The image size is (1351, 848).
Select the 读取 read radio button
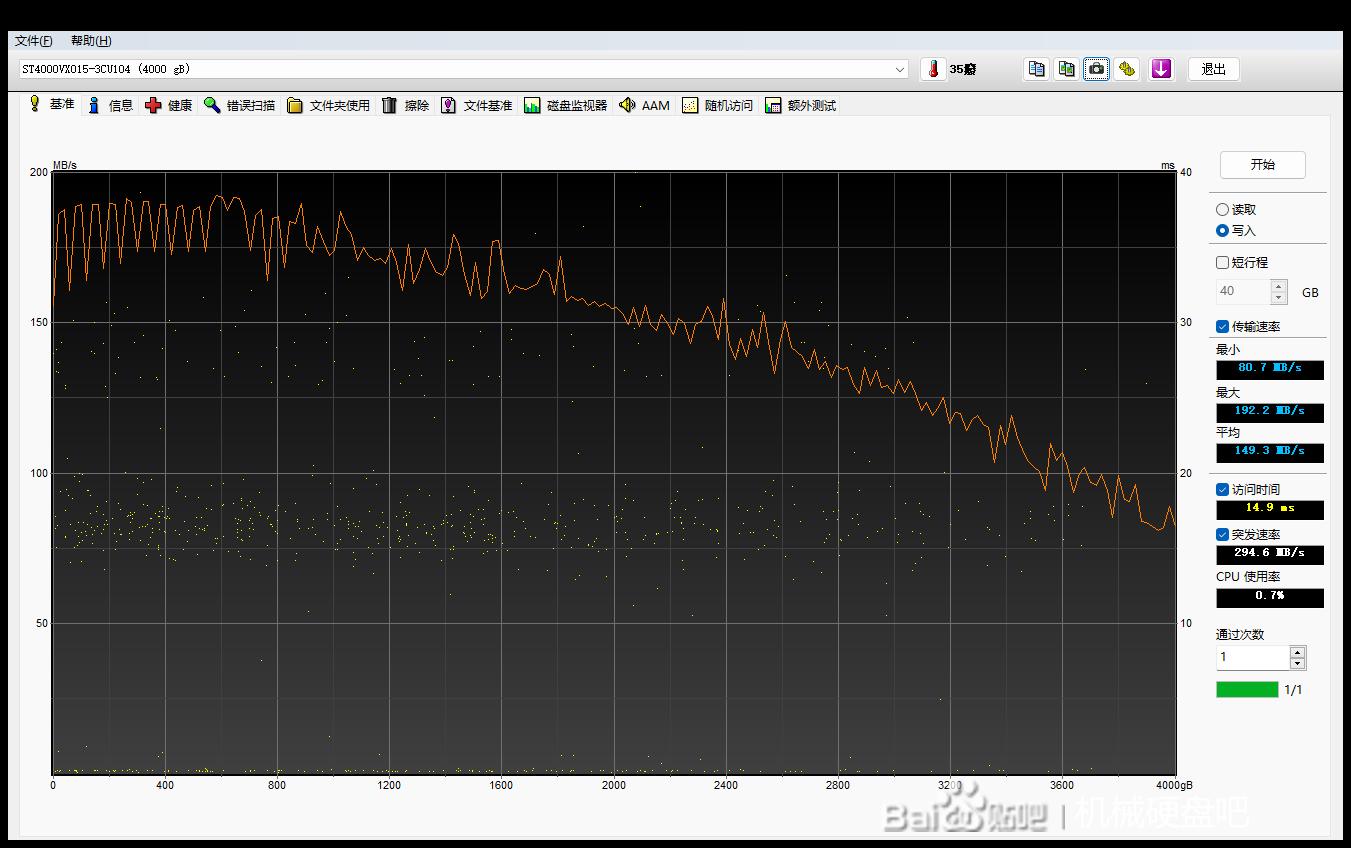1222,209
